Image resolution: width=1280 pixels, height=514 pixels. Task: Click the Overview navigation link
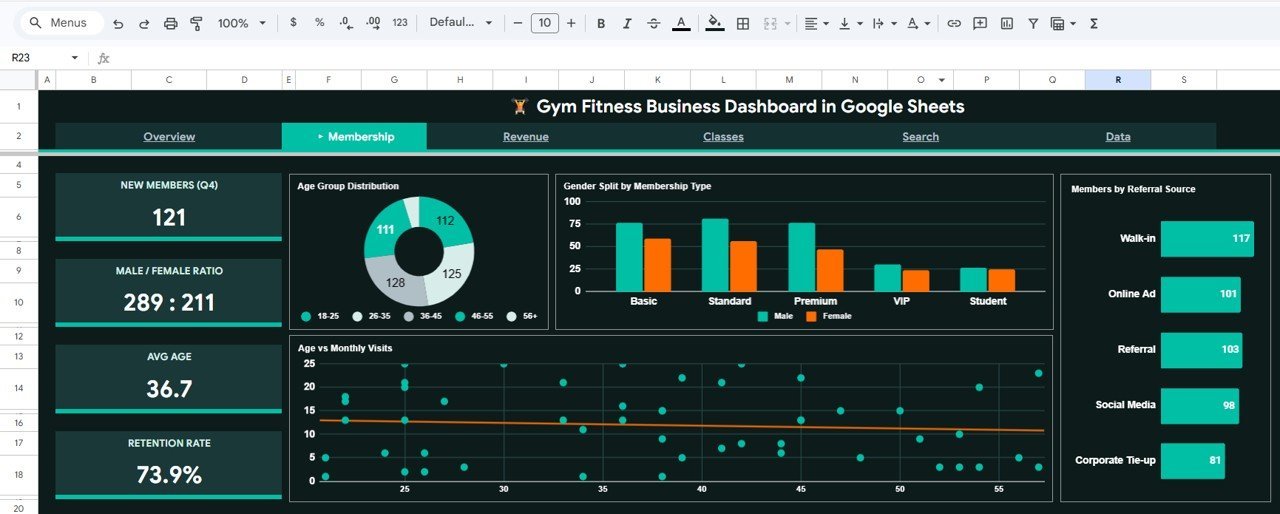(169, 137)
